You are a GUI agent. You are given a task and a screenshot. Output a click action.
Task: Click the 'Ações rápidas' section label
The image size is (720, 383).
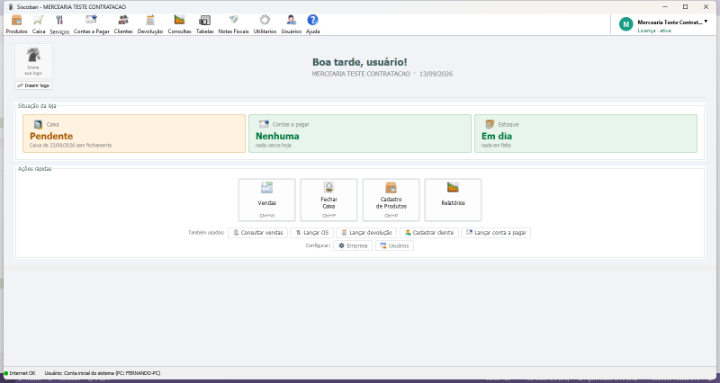coord(34,169)
